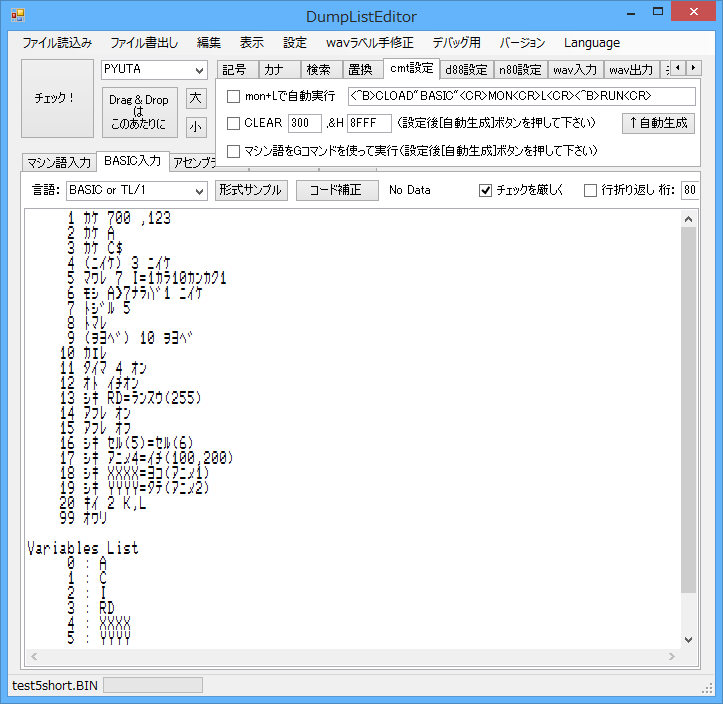Image resolution: width=723 pixels, height=704 pixels.
Task: Open the BASIC or TL/1 language dropdown
Action: click(x=199, y=190)
